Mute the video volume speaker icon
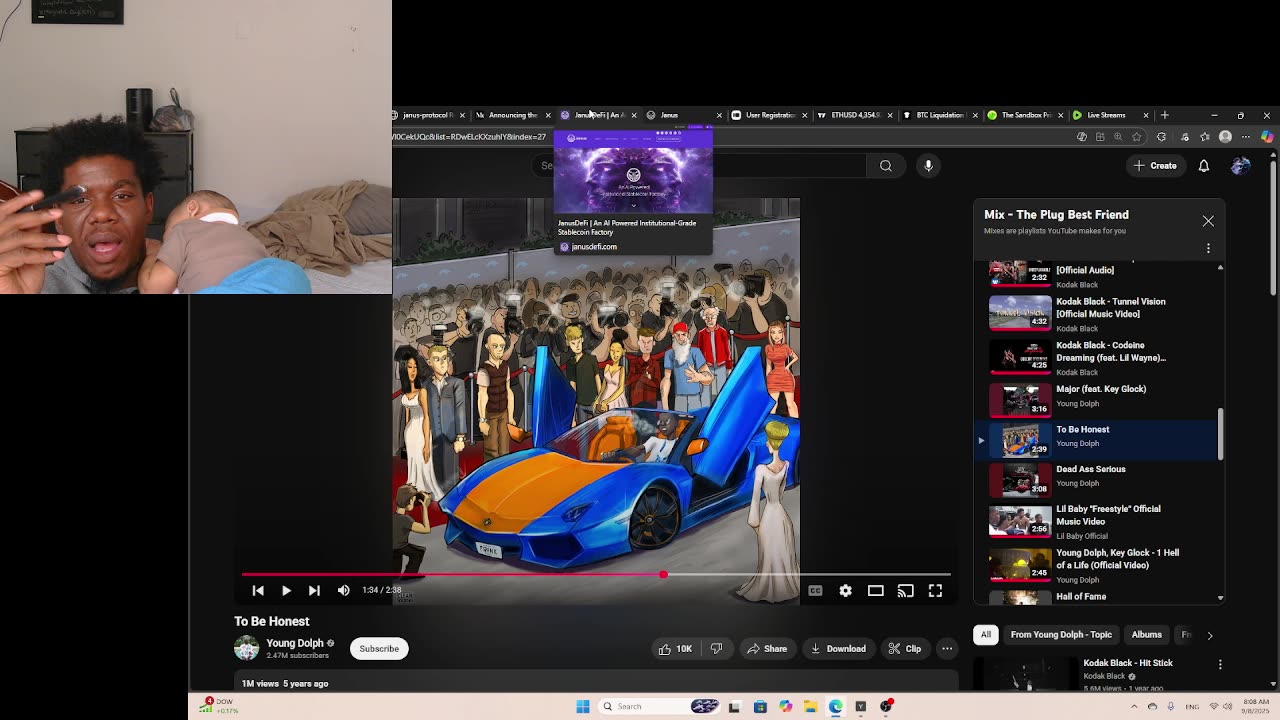 [x=344, y=591]
